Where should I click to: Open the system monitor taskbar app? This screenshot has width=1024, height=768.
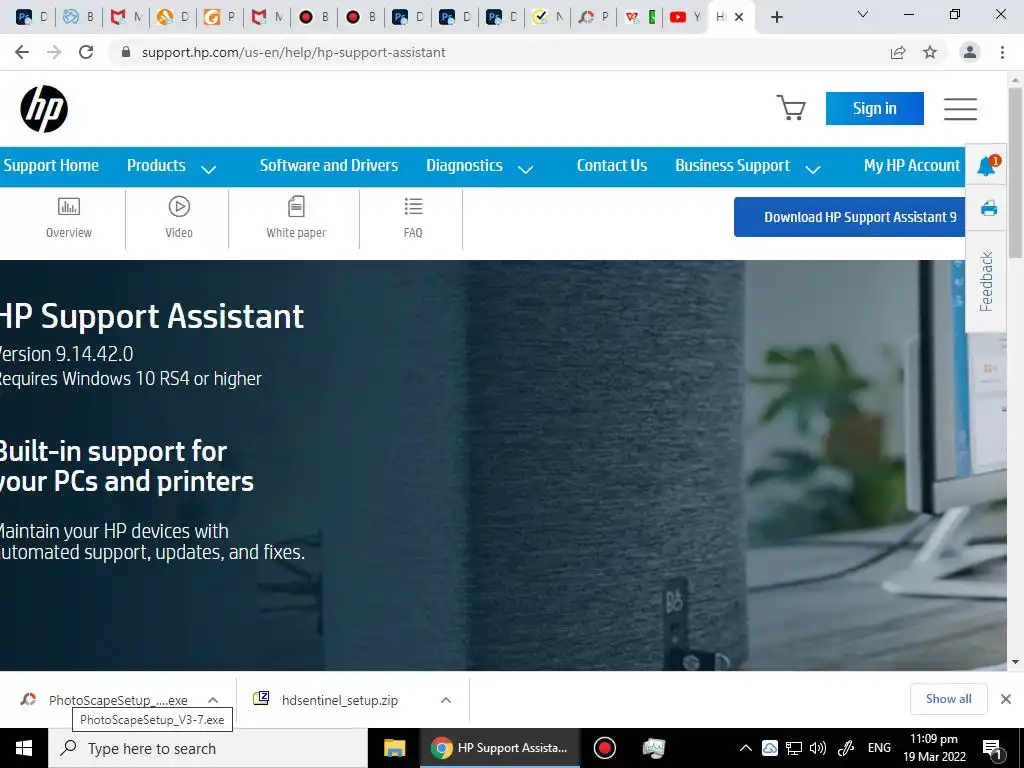click(653, 748)
